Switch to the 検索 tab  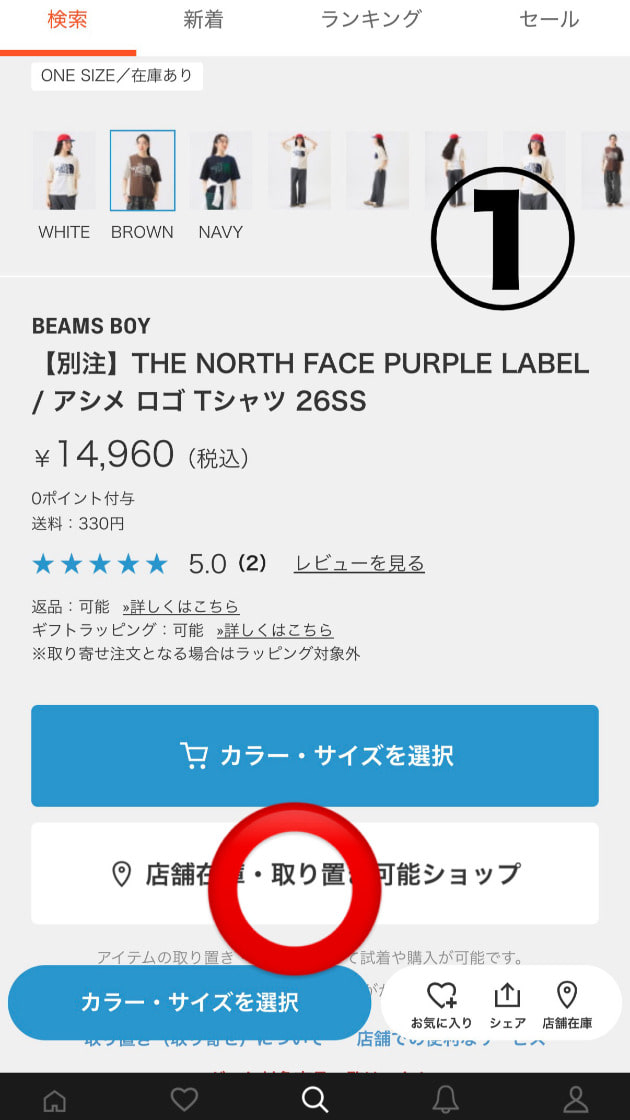[68, 19]
